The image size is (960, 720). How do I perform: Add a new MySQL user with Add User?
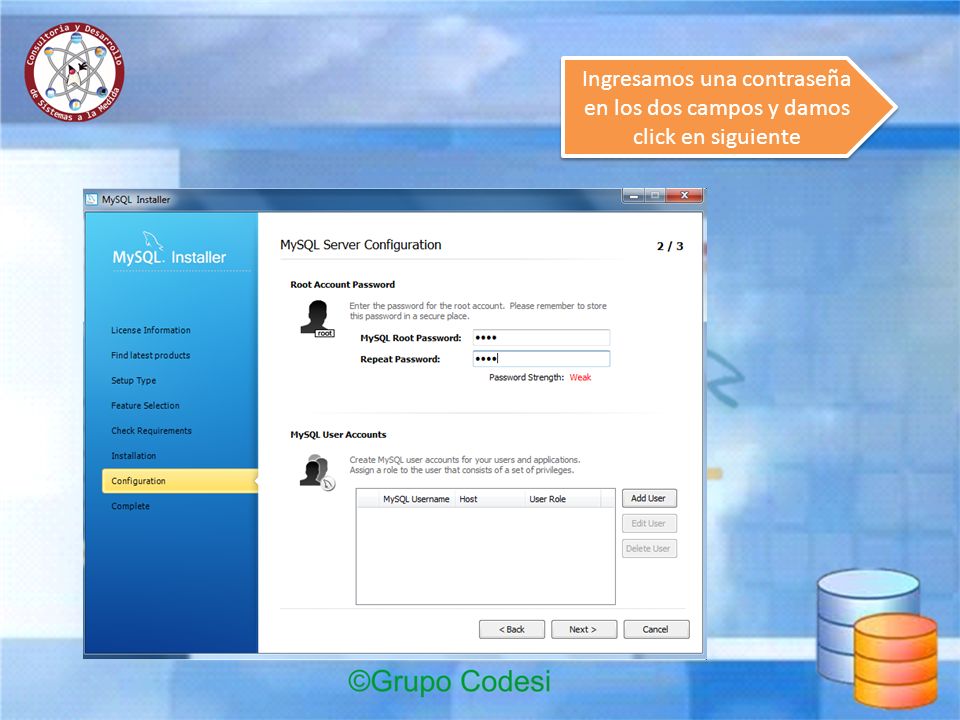[x=649, y=498]
